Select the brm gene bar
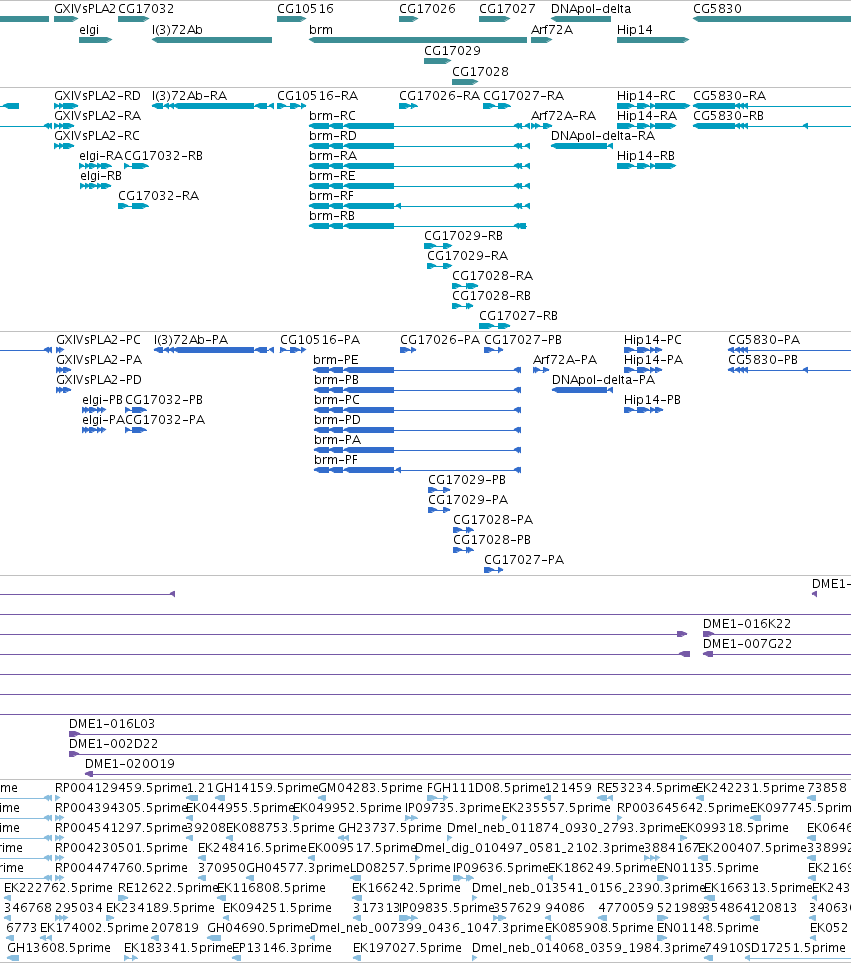The height and width of the screenshot is (963, 851). (x=418, y=40)
